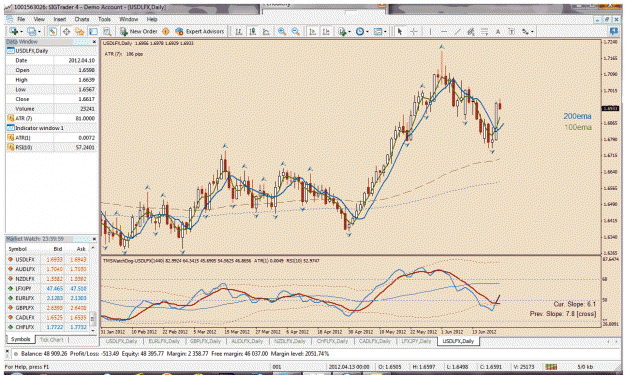Switch chart to line chart style

(266, 31)
